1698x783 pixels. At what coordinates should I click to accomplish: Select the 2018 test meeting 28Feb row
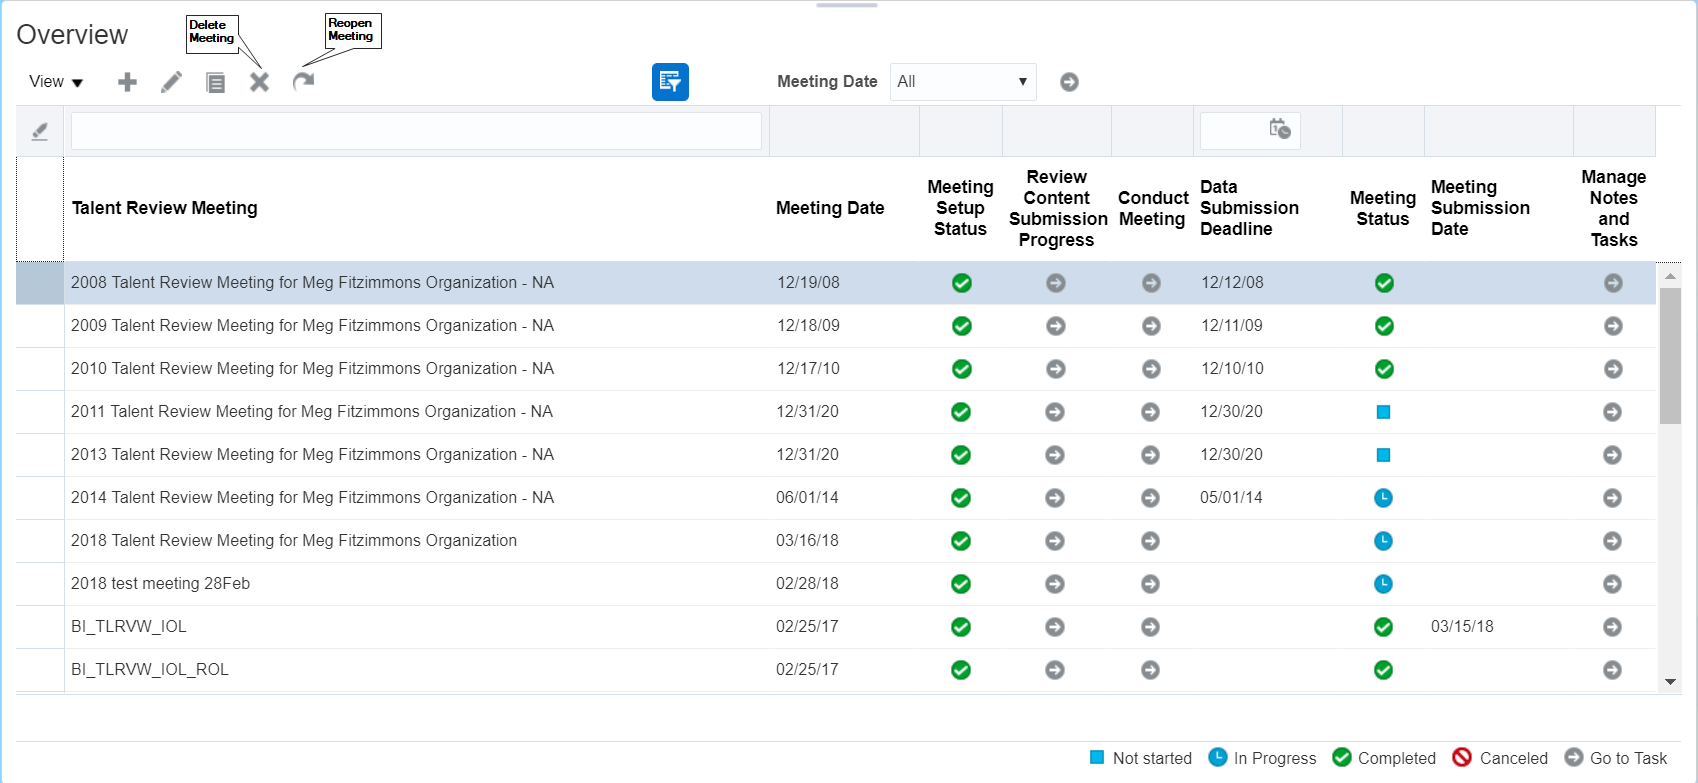click(x=160, y=584)
